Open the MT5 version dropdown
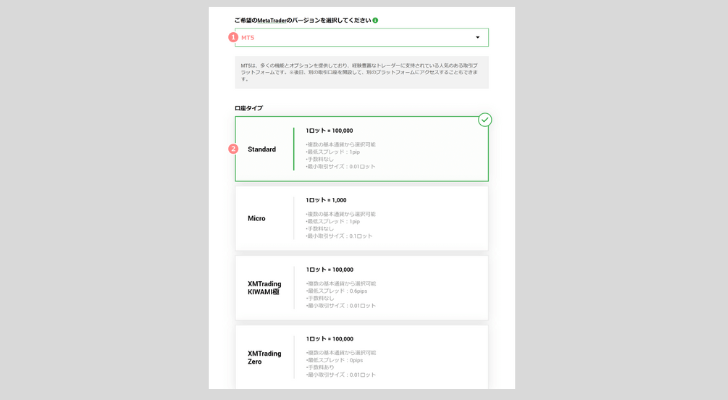728x400 pixels. [x=361, y=38]
